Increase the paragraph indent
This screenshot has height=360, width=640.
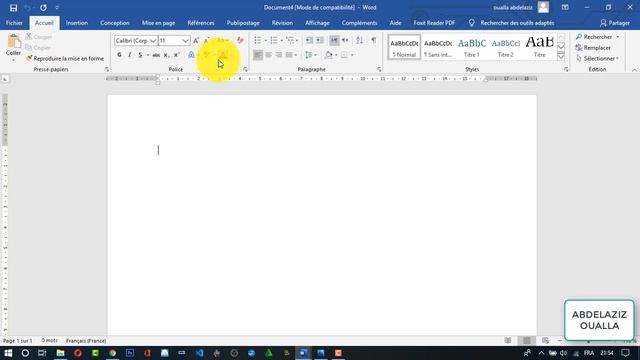(x=320, y=40)
